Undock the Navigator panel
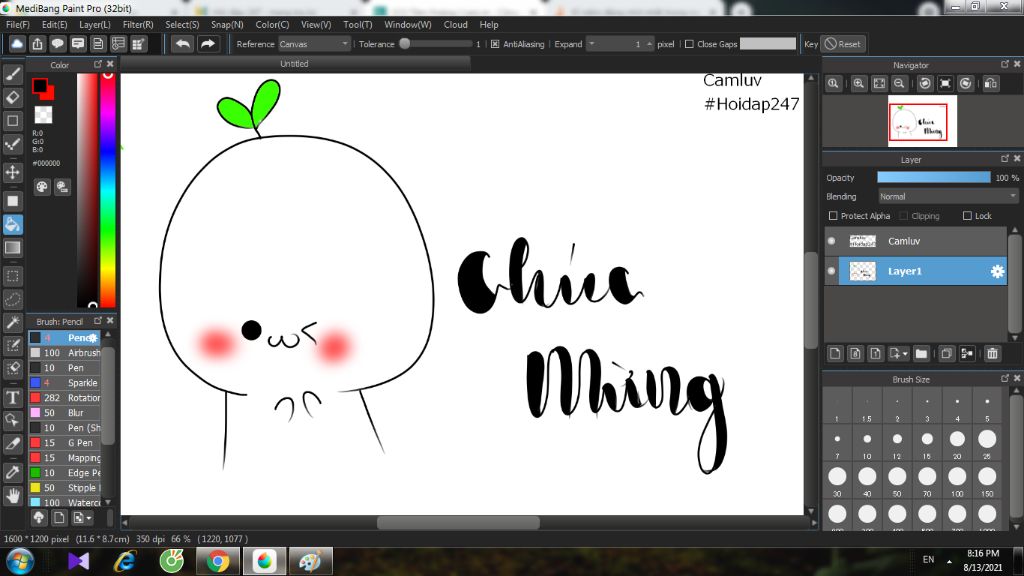The width and height of the screenshot is (1024, 576). pyautogui.click(x=1004, y=64)
